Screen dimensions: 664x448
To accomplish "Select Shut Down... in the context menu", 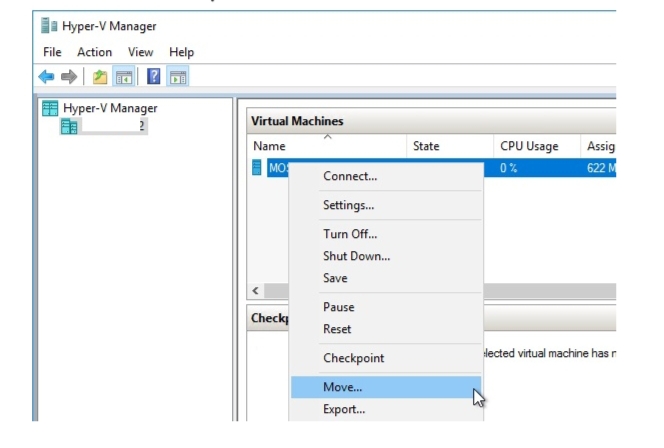I will 386,256.
